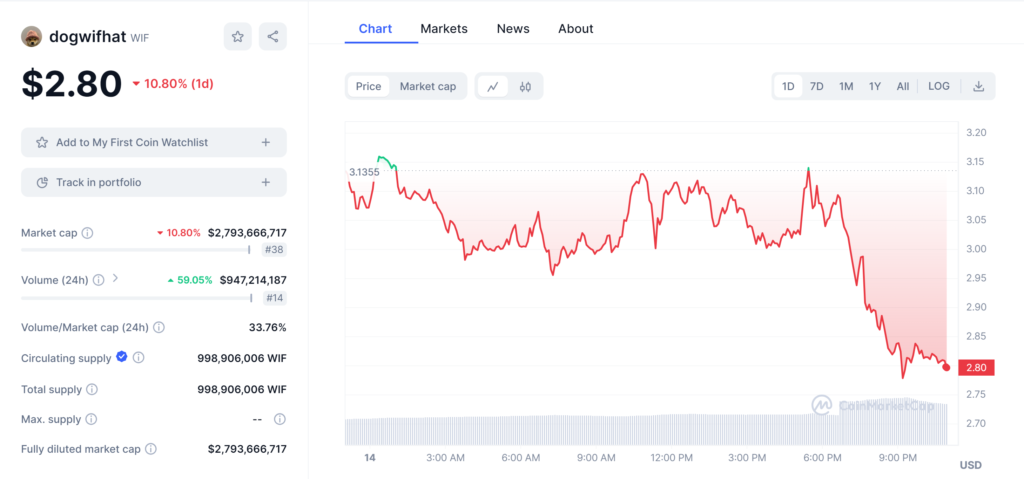Switch to the News tab
This screenshot has width=1024, height=479.
tap(513, 29)
